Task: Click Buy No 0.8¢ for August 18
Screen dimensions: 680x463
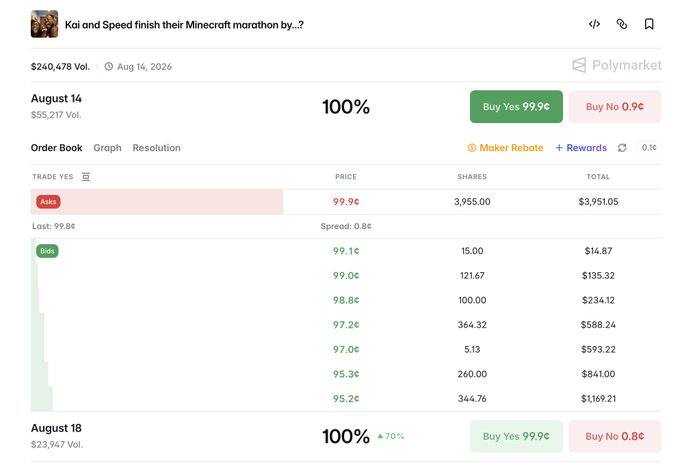Action: [615, 436]
